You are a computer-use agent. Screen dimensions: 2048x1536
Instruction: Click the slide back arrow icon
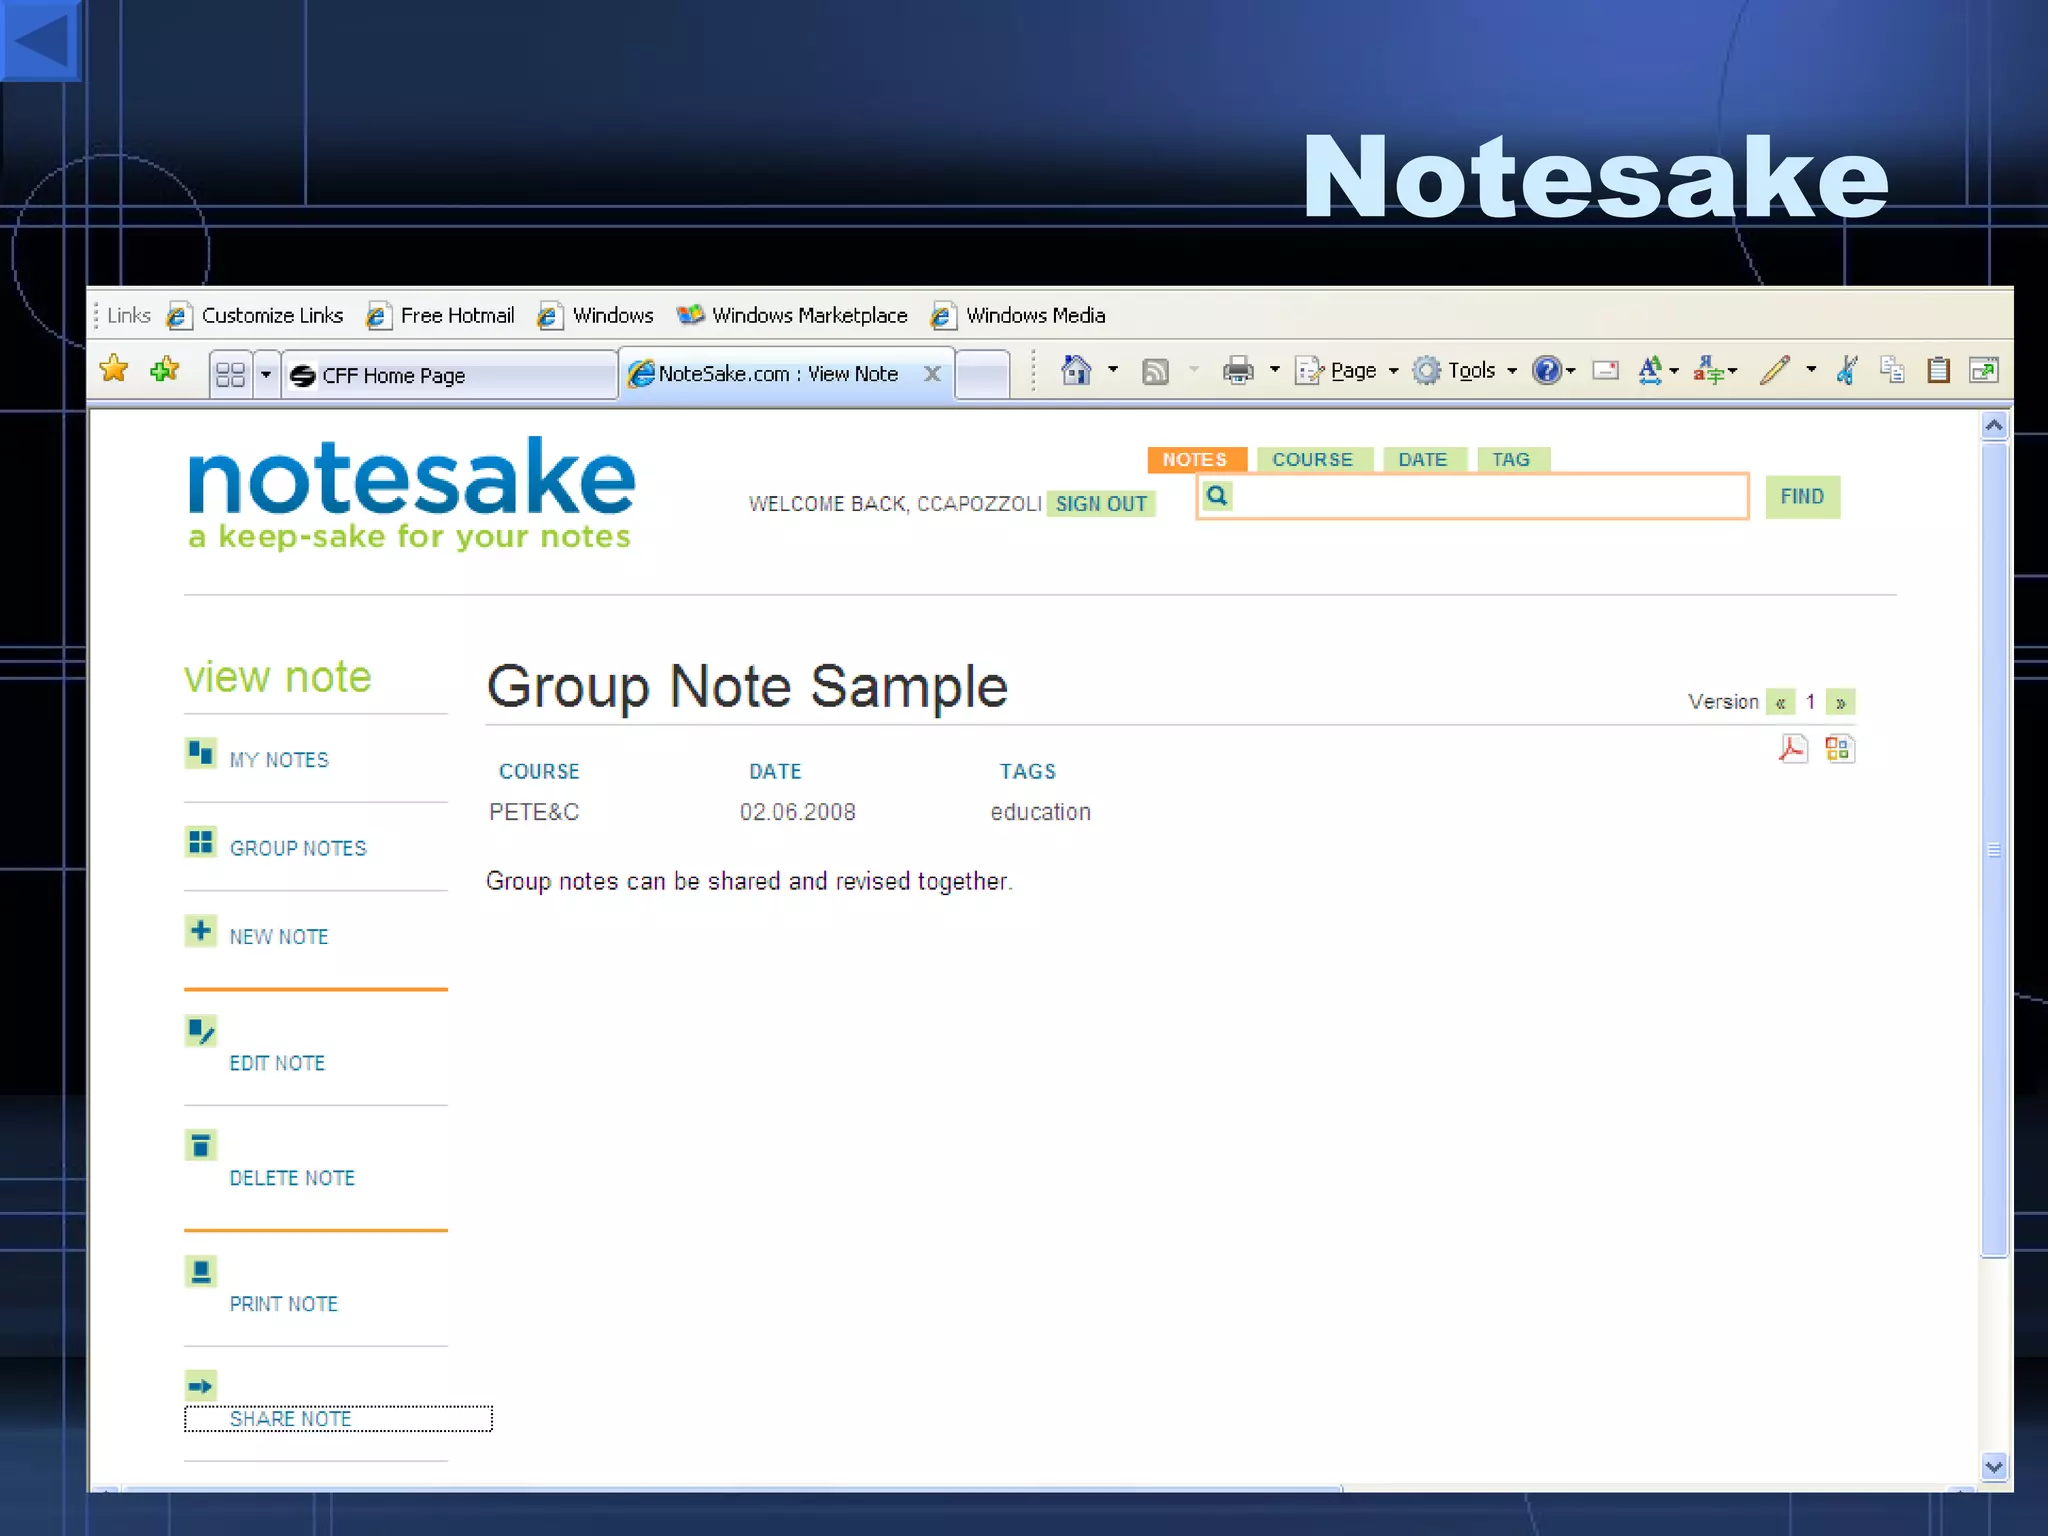40,40
